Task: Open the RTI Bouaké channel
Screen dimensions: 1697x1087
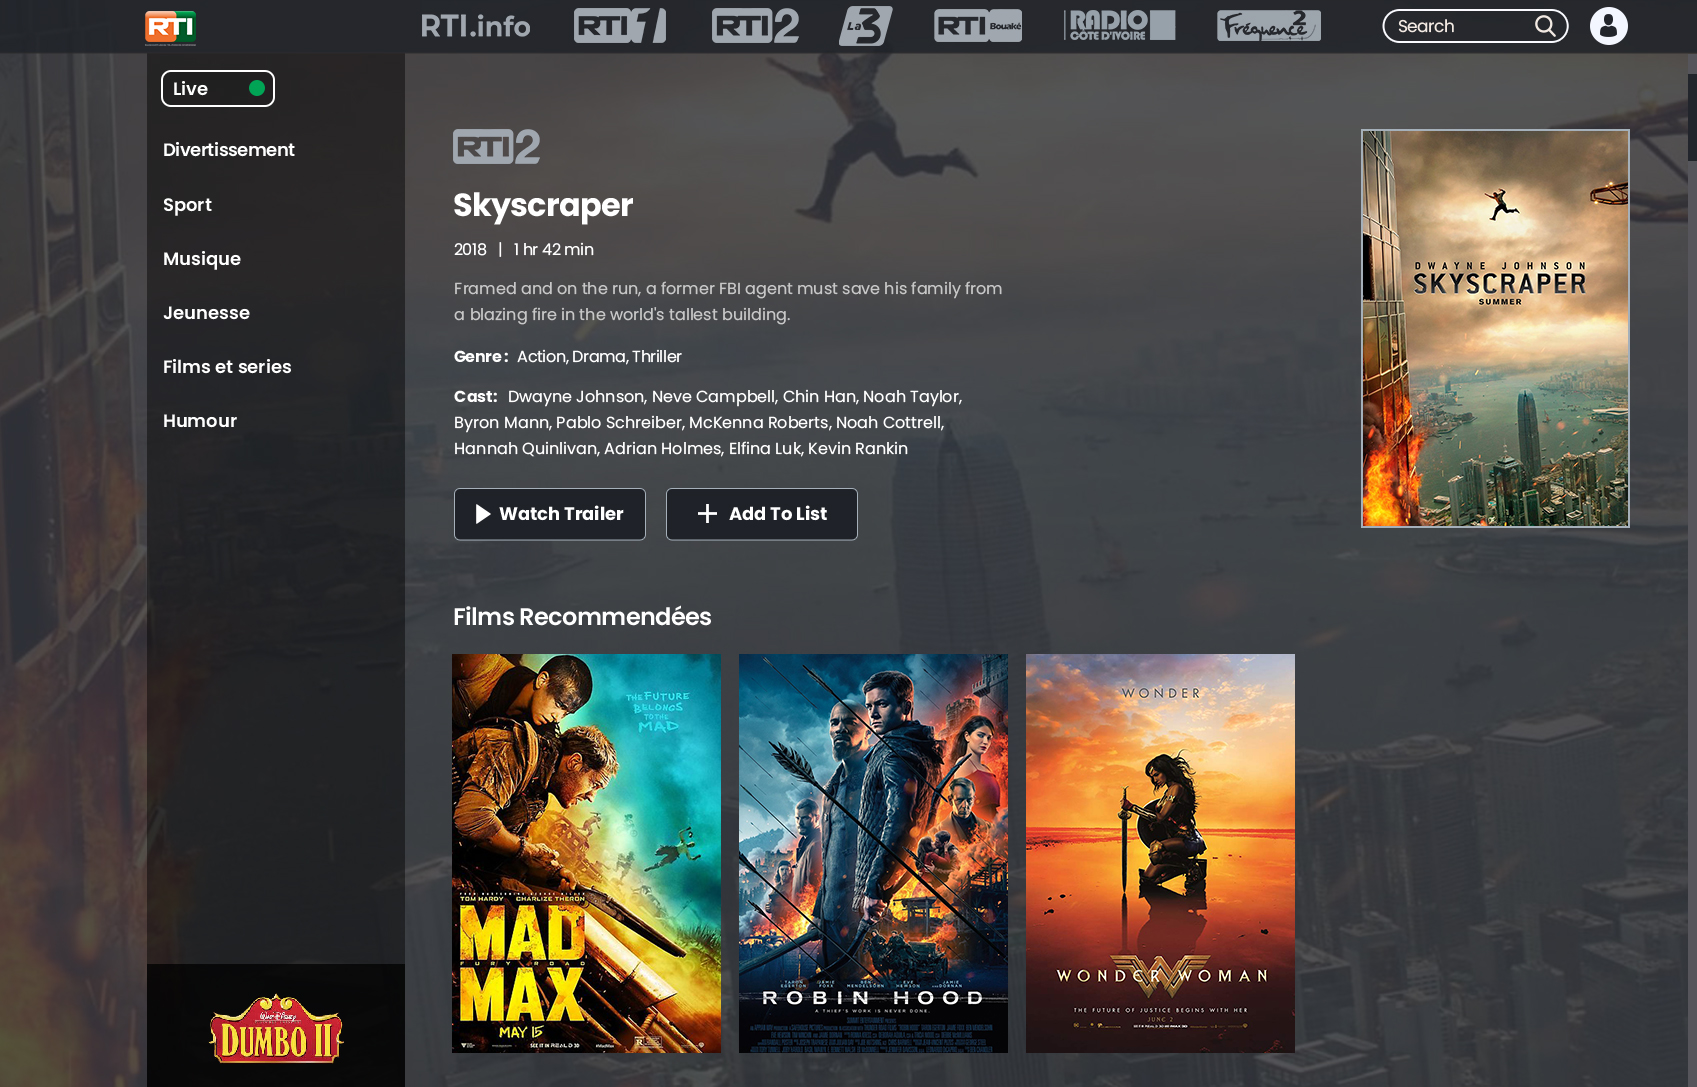Action: 978,26
